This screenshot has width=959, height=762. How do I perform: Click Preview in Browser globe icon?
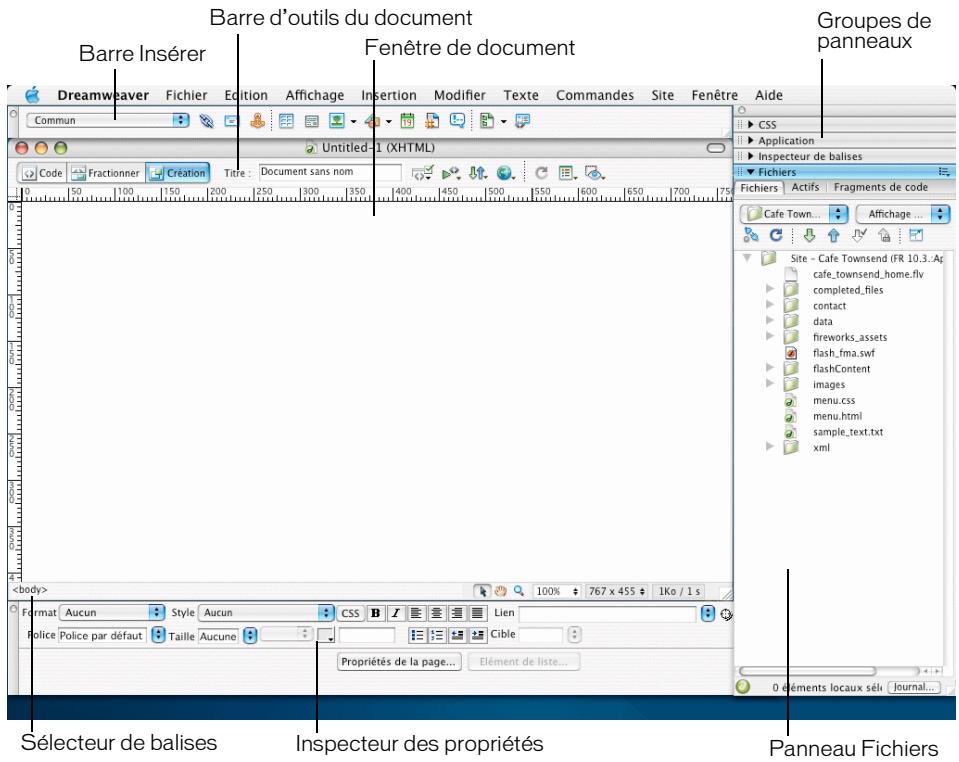(505, 174)
